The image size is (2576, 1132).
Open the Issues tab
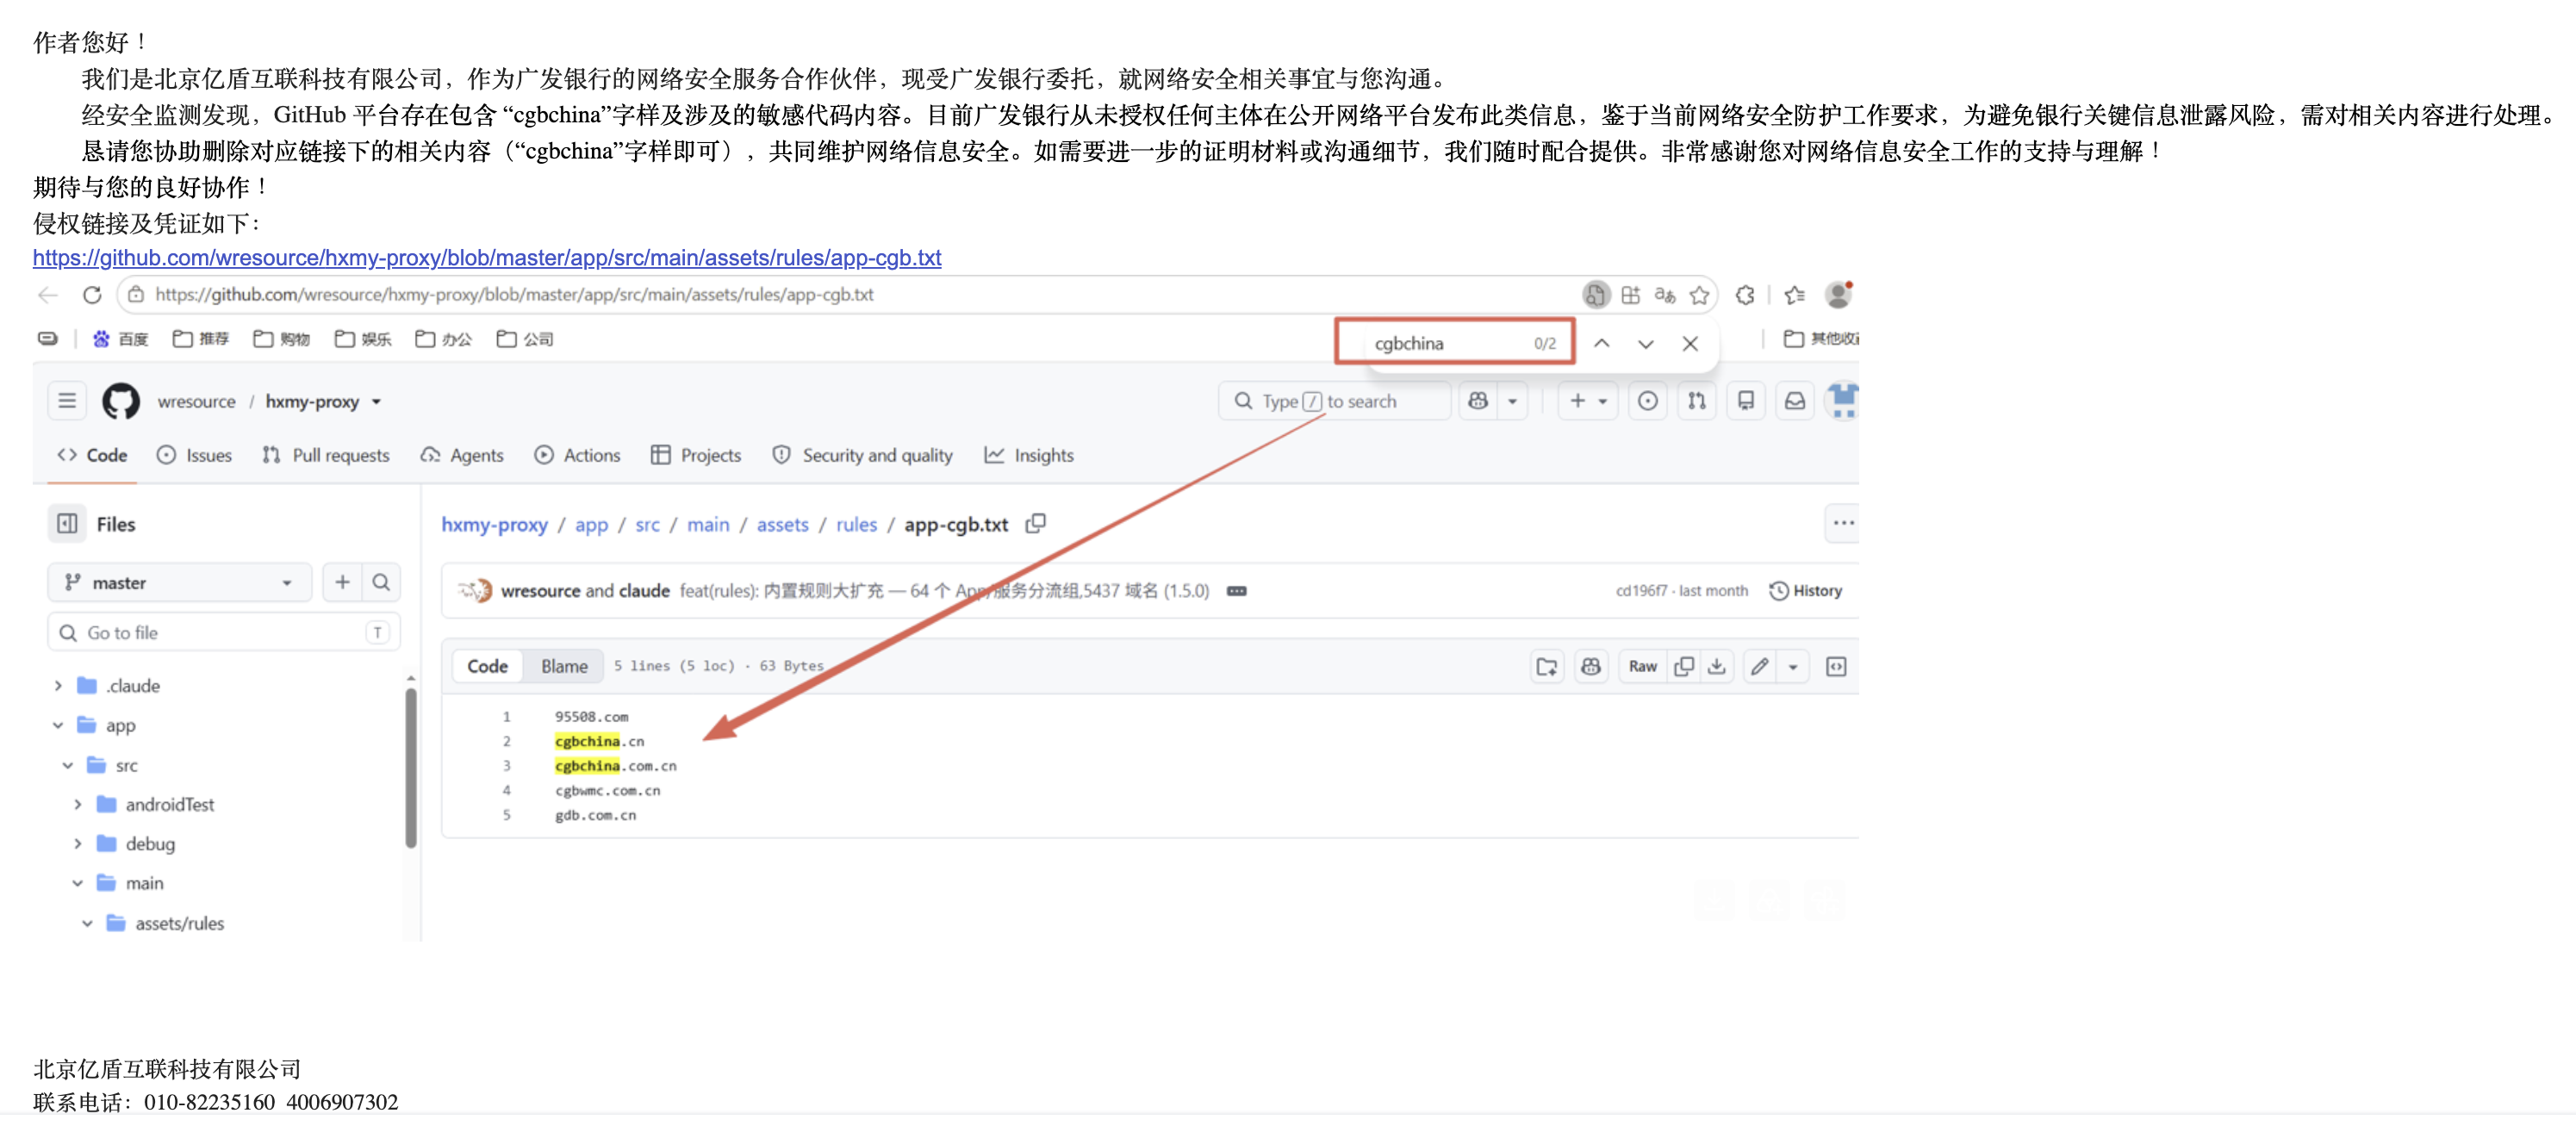pos(194,455)
